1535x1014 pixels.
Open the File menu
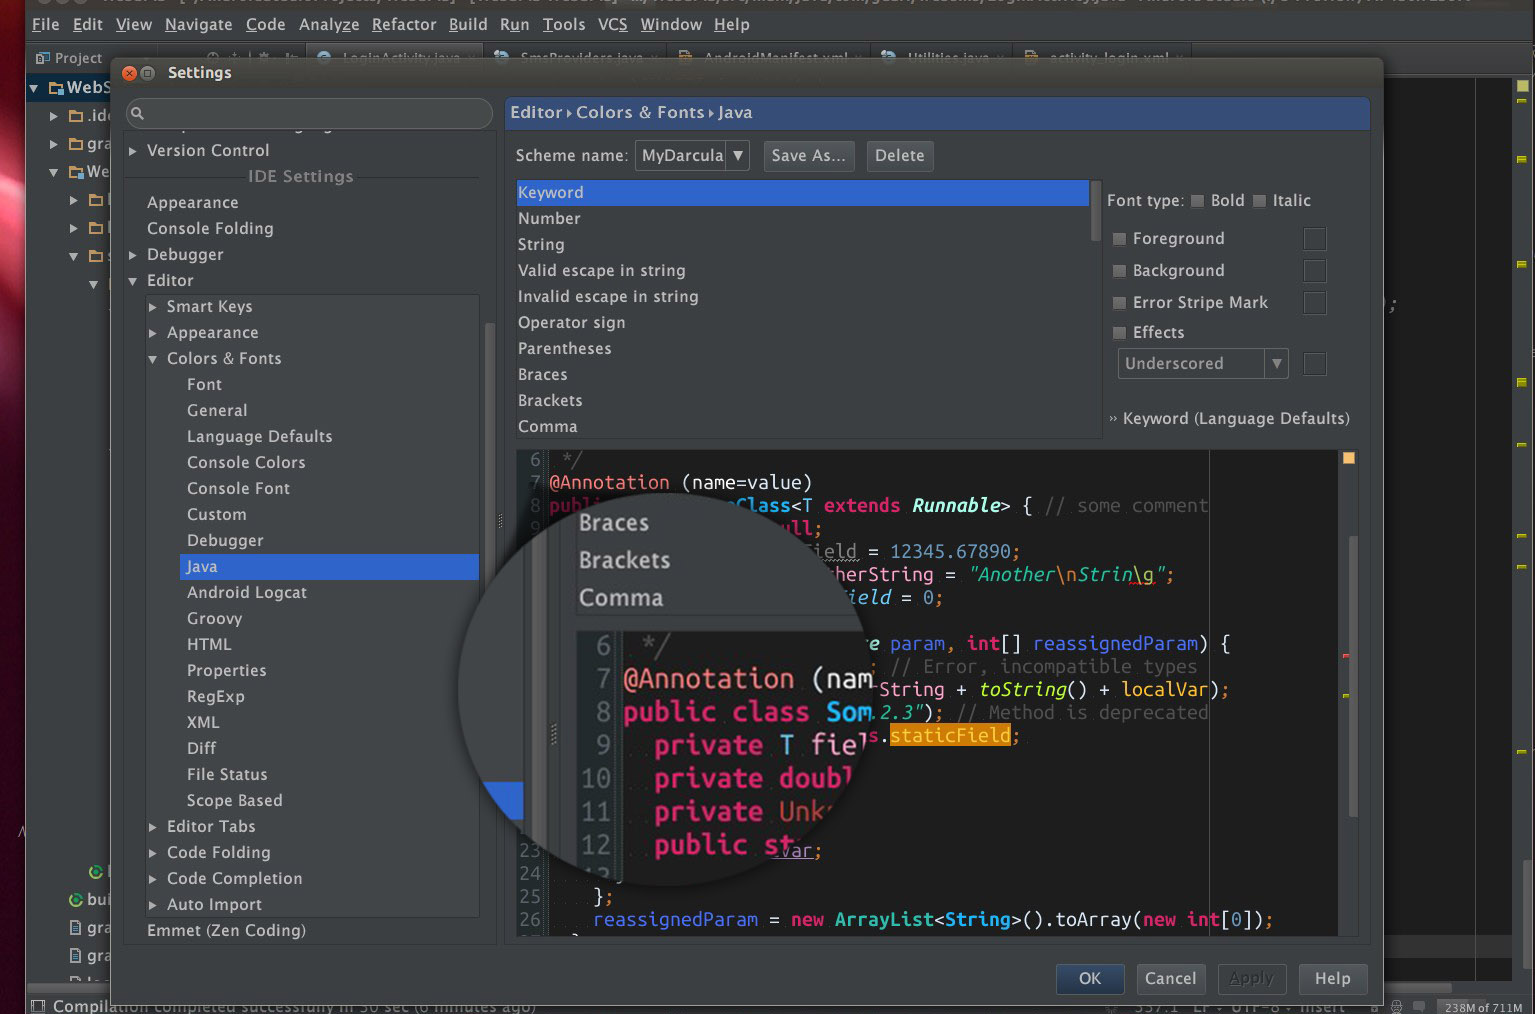[46, 24]
